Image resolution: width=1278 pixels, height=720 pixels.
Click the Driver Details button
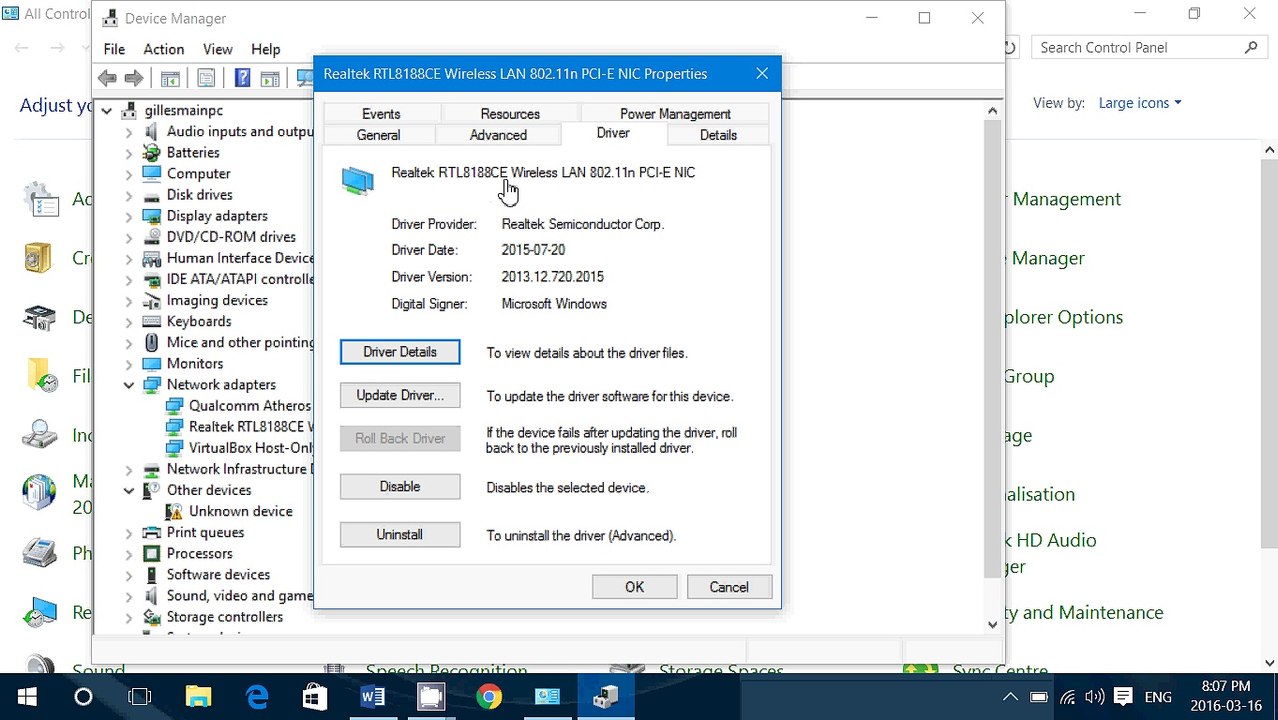coord(400,352)
